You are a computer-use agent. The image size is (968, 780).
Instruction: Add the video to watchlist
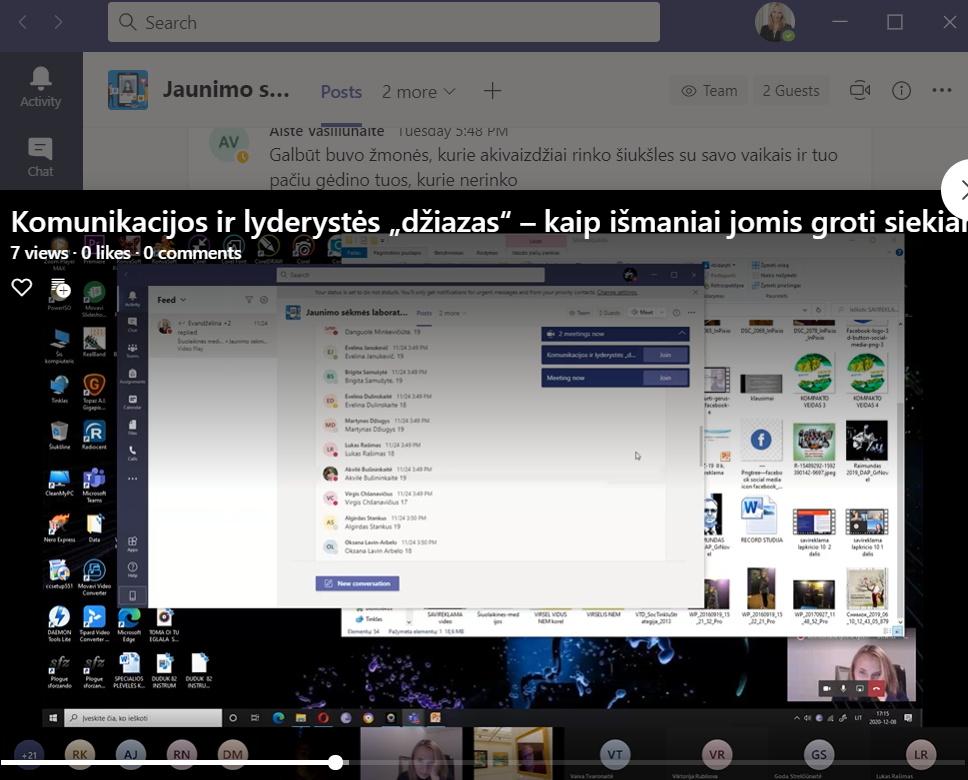[x=60, y=288]
